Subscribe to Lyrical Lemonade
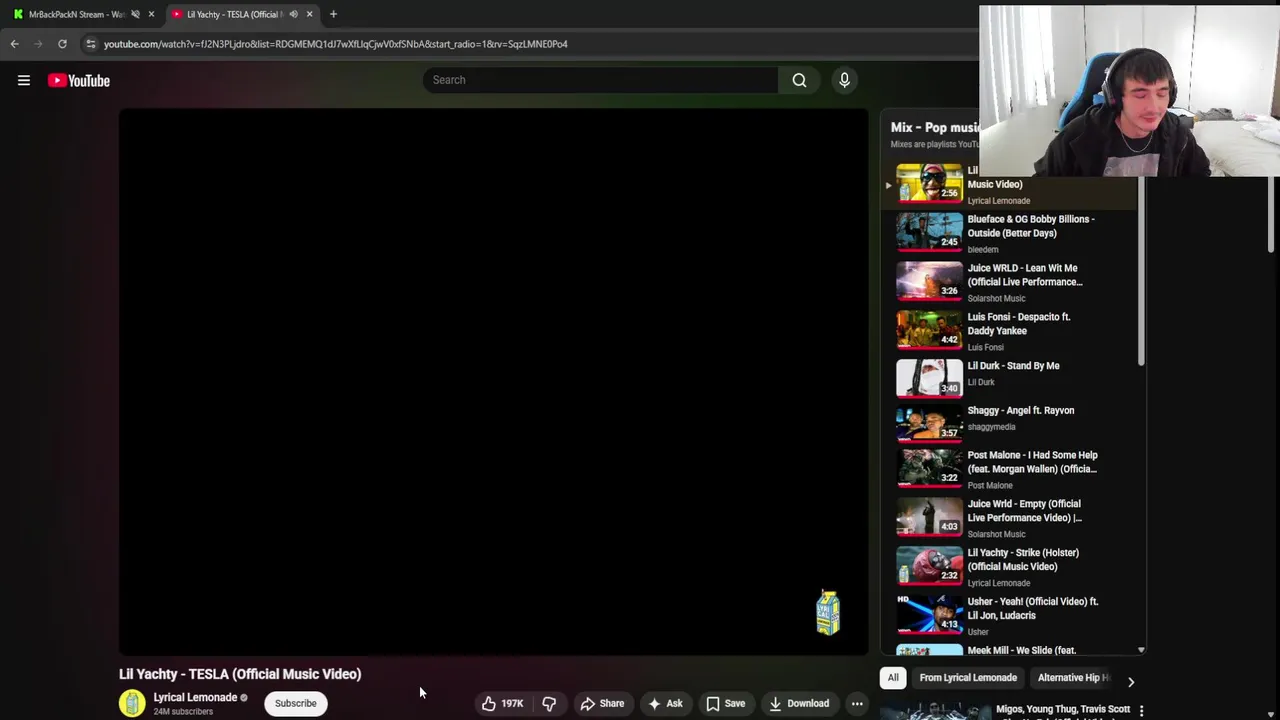This screenshot has height=720, width=1280. click(295, 704)
